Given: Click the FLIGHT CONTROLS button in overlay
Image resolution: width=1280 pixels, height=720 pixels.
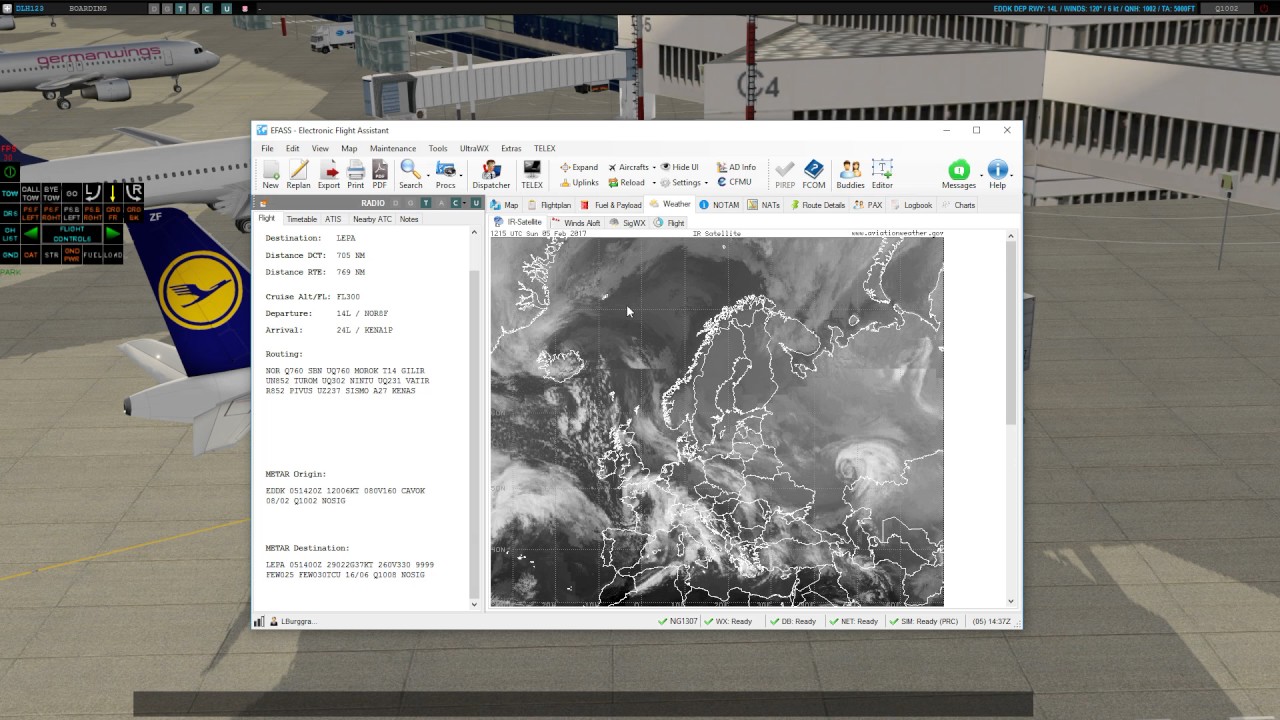Looking at the screenshot, I should pos(72,234).
